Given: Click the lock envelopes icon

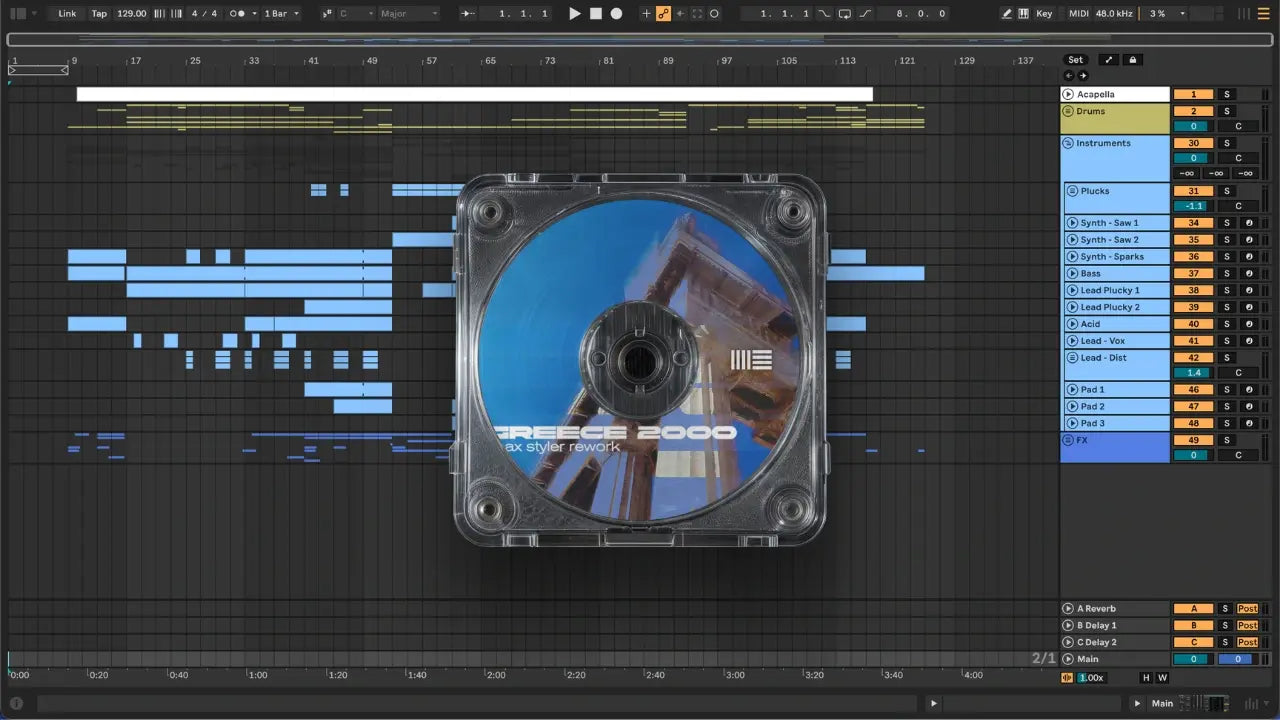Looking at the screenshot, I should click(1132, 60).
